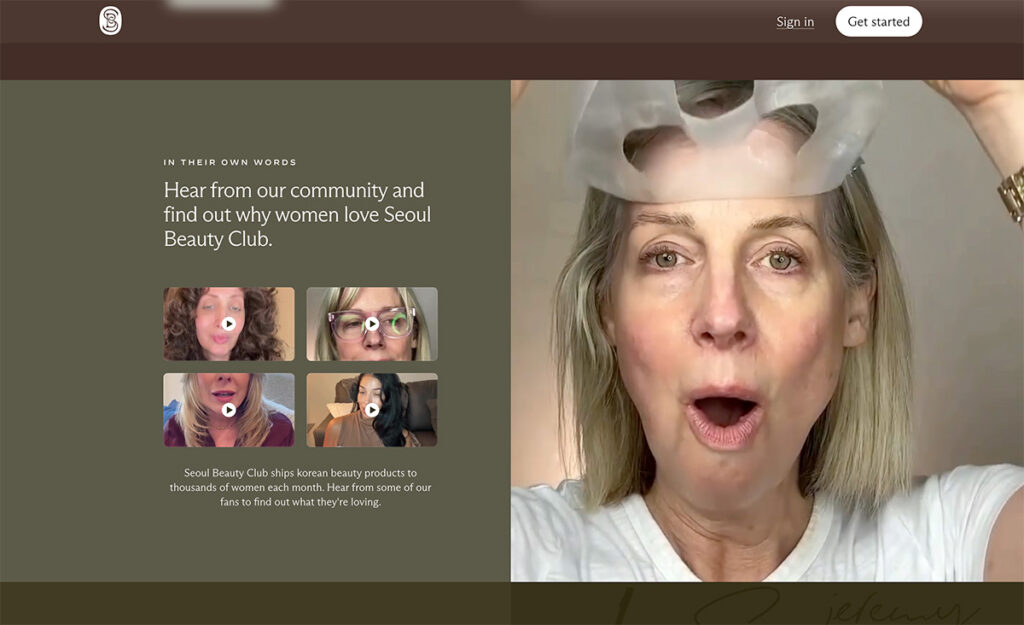Click the green loading ring on glasses video
1024x625 pixels.
pos(401,322)
